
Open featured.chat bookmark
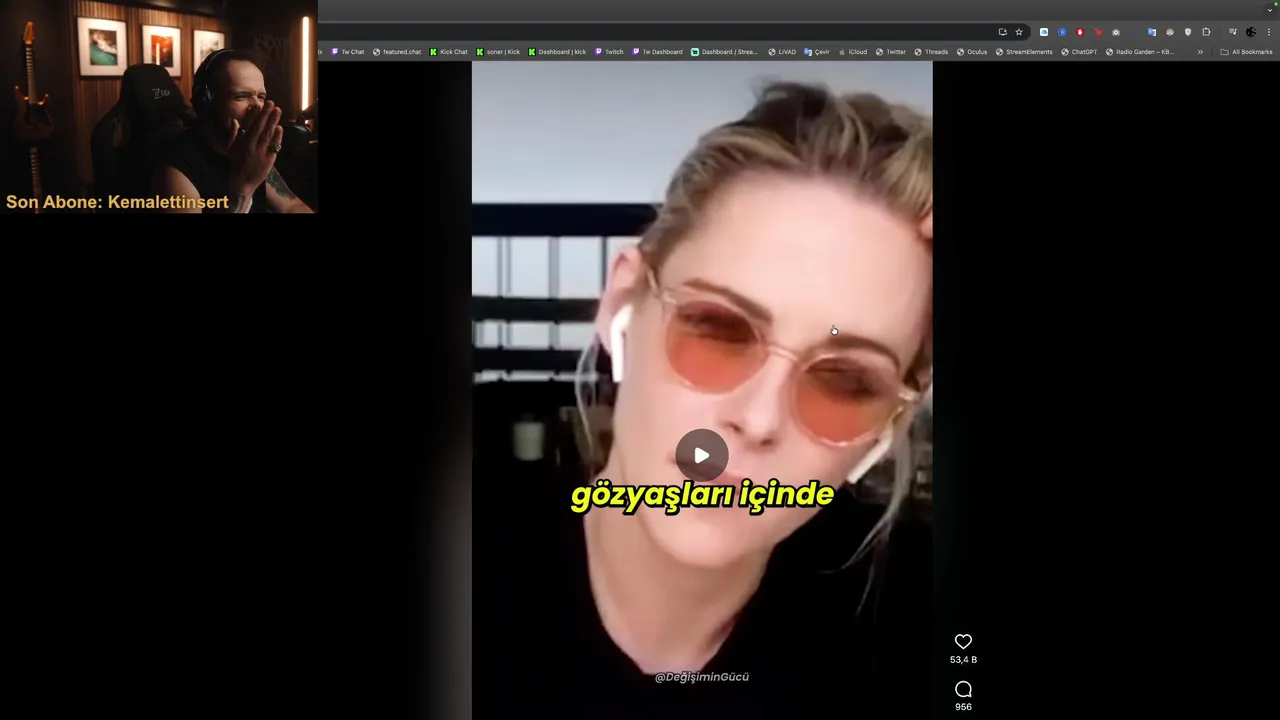397,52
